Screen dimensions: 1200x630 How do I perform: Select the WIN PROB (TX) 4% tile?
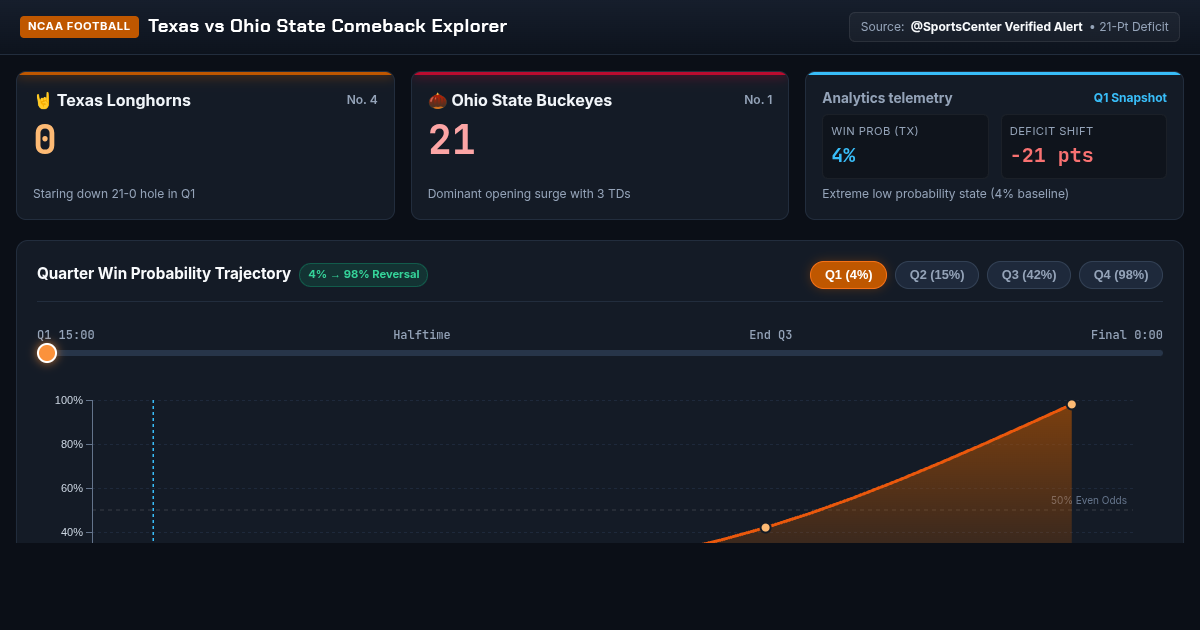pyautogui.click(x=905, y=146)
